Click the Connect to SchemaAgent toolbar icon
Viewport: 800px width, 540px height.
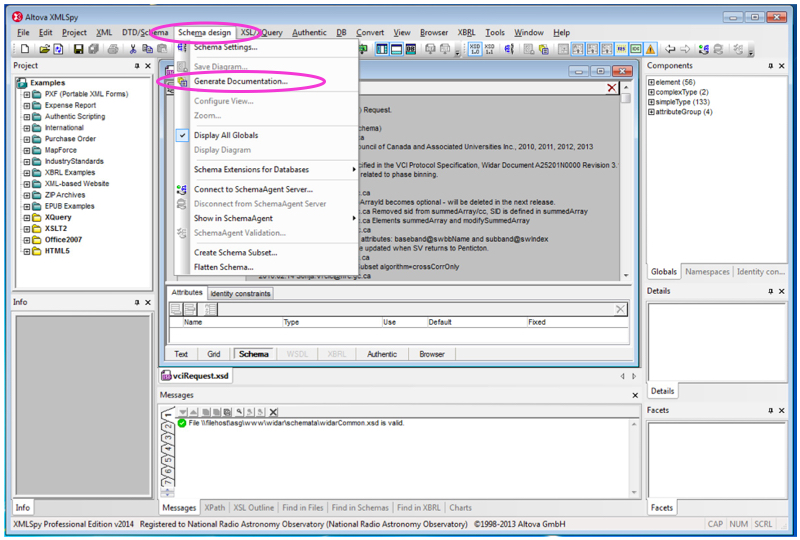(704, 49)
